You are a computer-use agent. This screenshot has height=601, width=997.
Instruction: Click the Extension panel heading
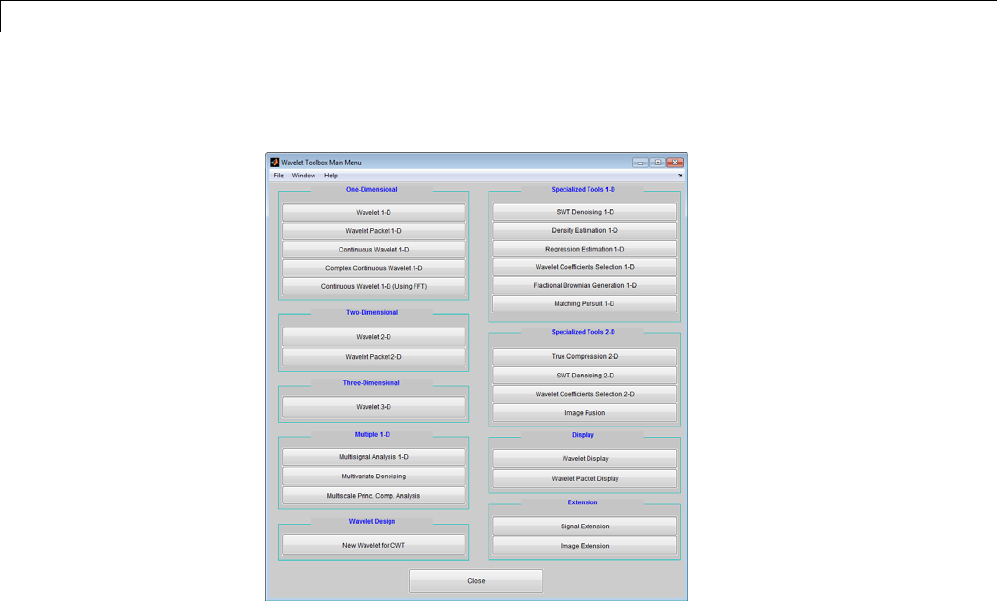(x=582, y=502)
